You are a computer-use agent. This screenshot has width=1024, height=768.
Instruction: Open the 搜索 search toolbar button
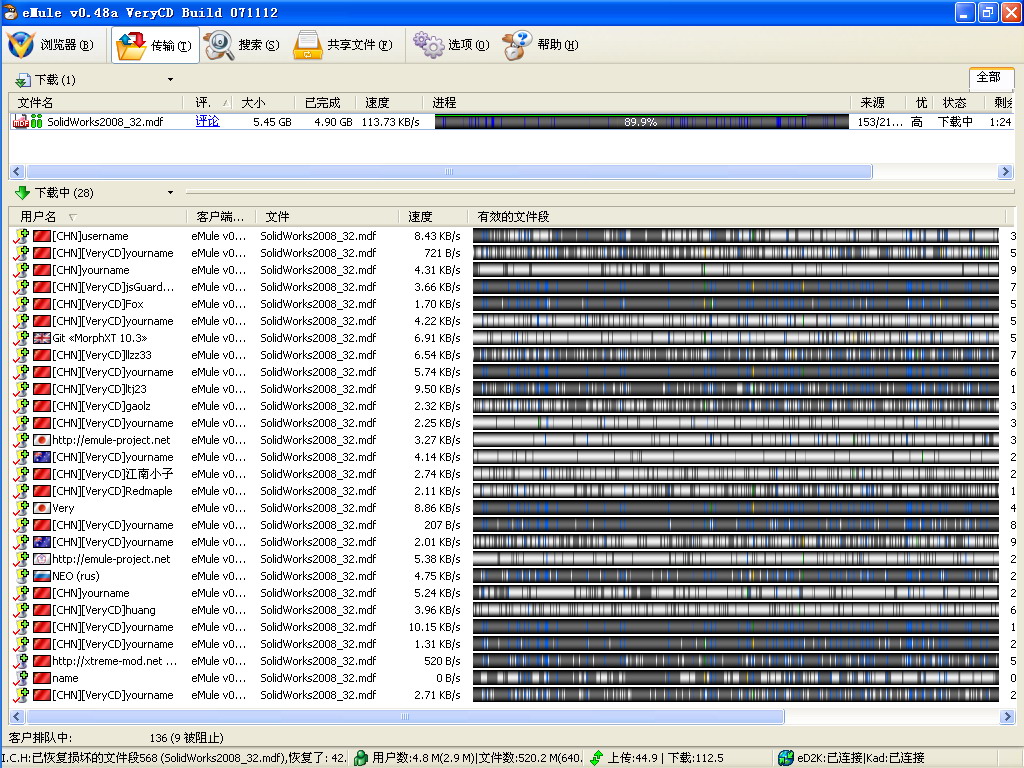242,45
